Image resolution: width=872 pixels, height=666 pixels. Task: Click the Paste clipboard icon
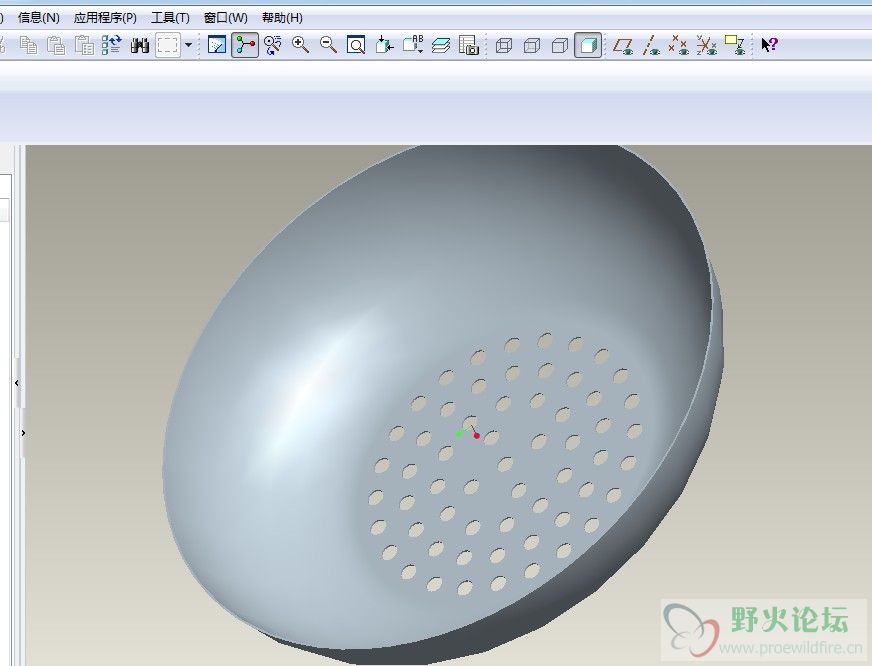56,45
